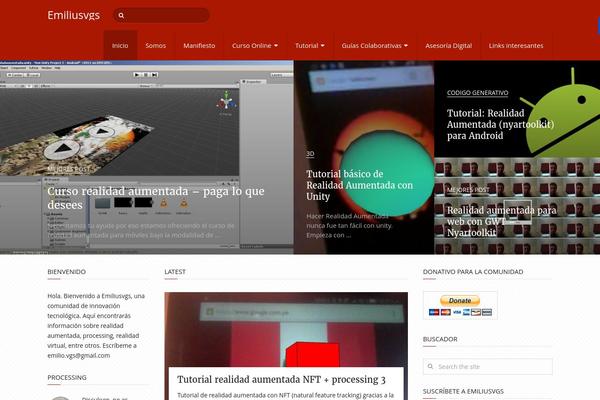Click the Latest section heading
This screenshot has height=400, width=600.
point(175,272)
